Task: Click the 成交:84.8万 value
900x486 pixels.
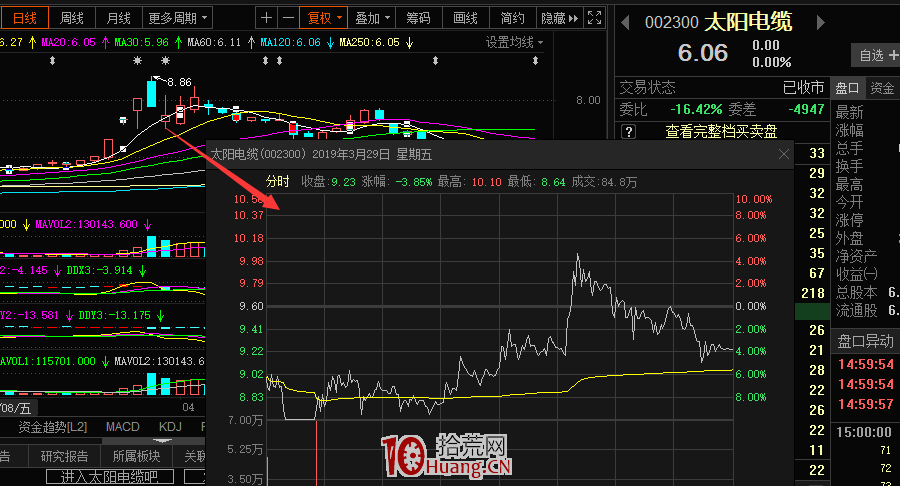Action: (x=604, y=182)
